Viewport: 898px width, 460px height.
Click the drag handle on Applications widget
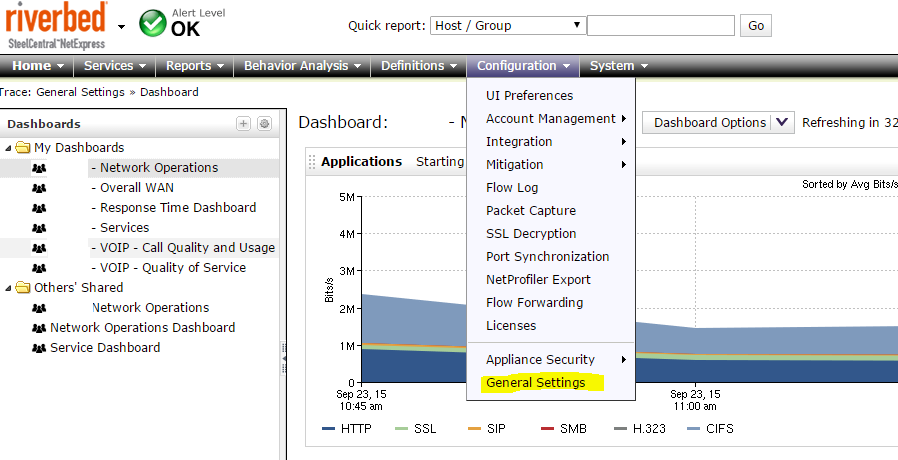pyautogui.click(x=312, y=162)
